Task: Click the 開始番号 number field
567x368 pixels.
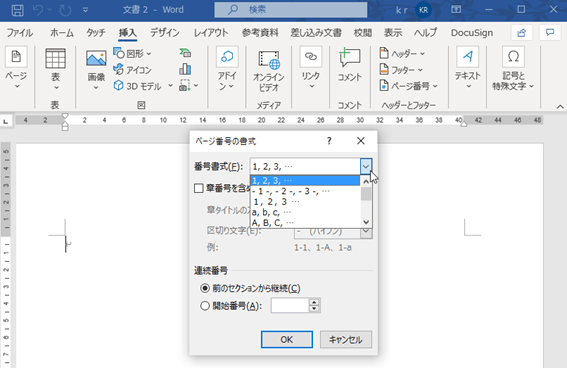Action: tap(290, 306)
